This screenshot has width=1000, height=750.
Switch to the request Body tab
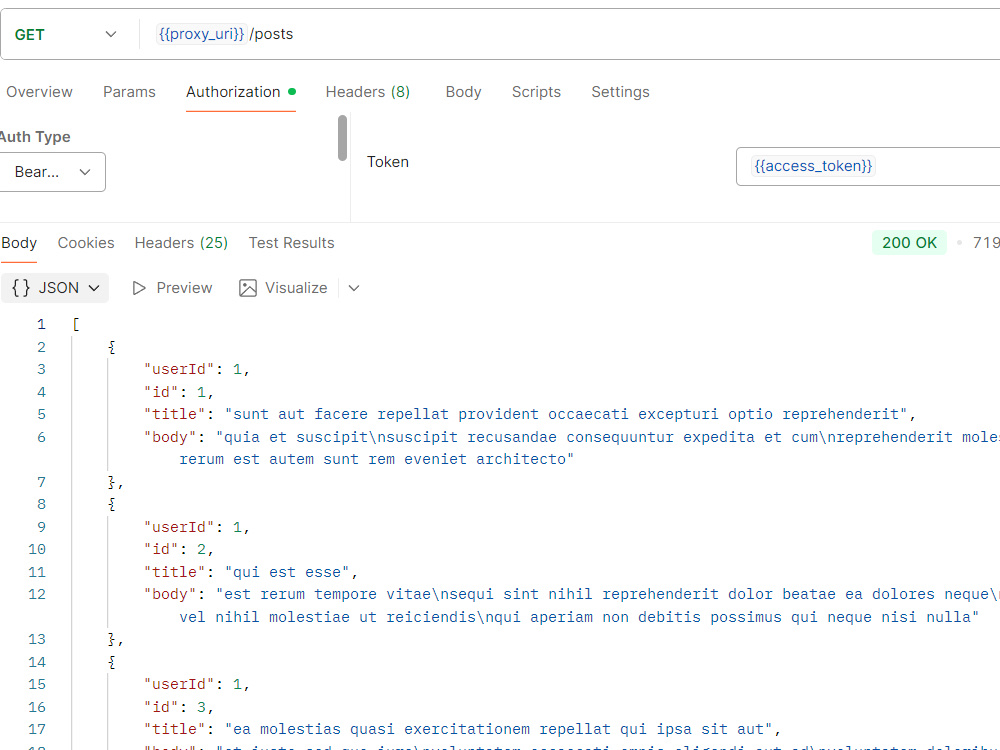(464, 92)
